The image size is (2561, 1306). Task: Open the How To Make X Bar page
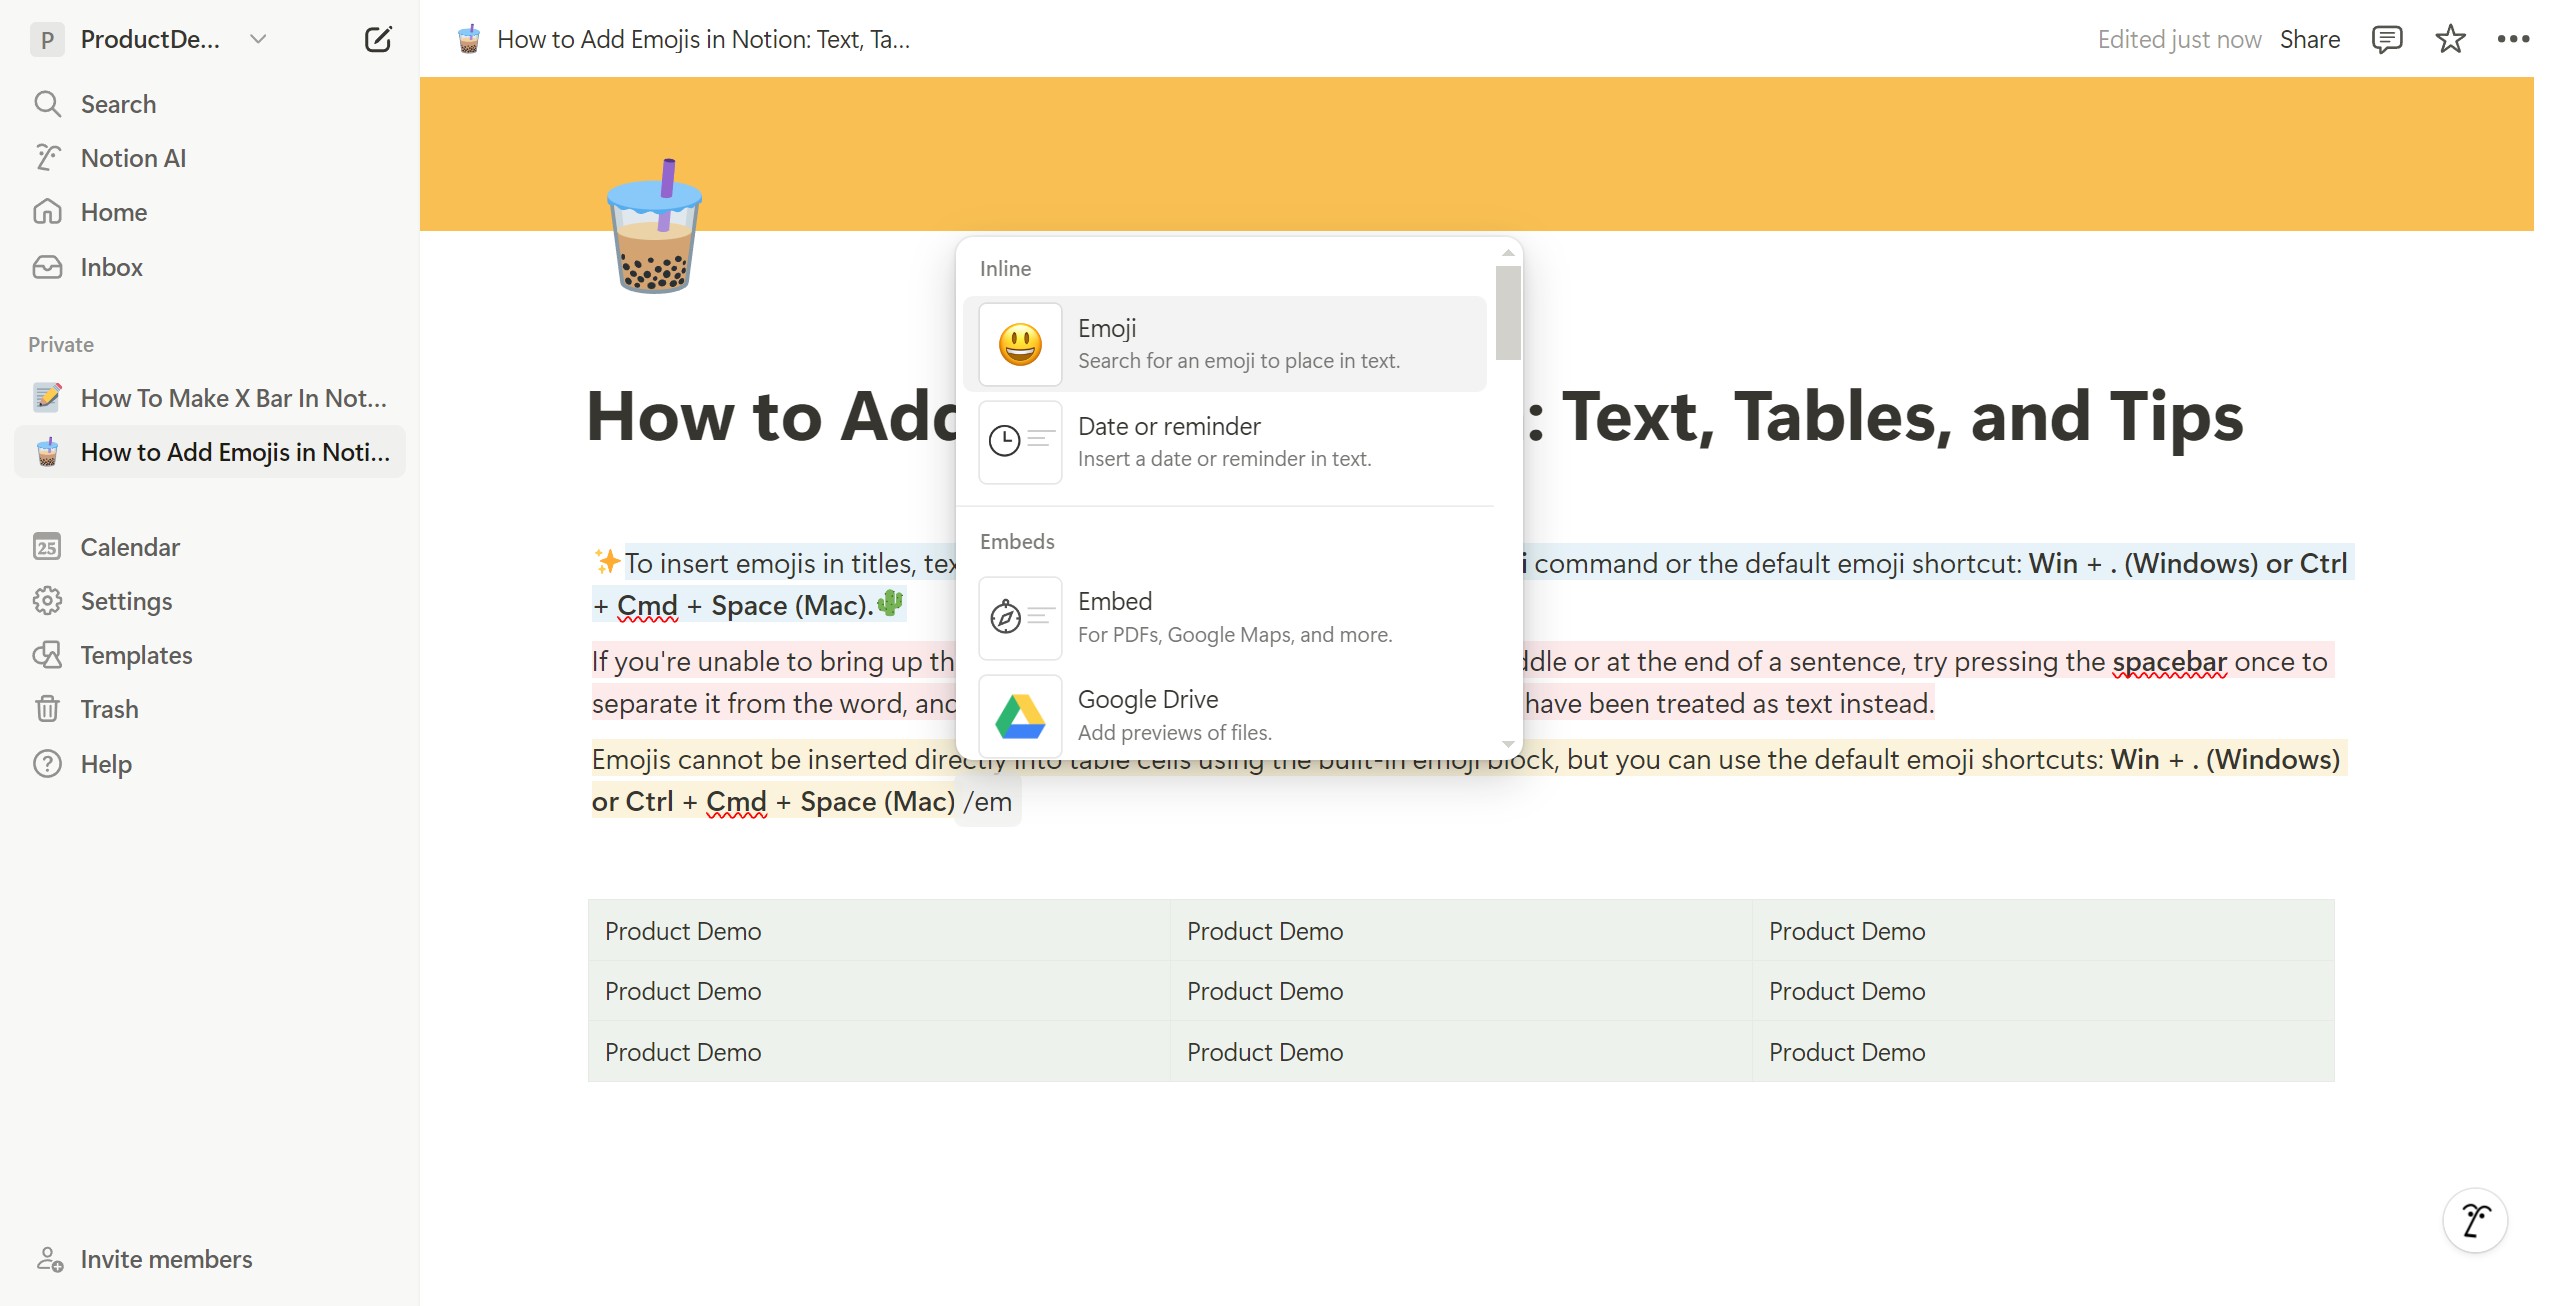(x=210, y=398)
